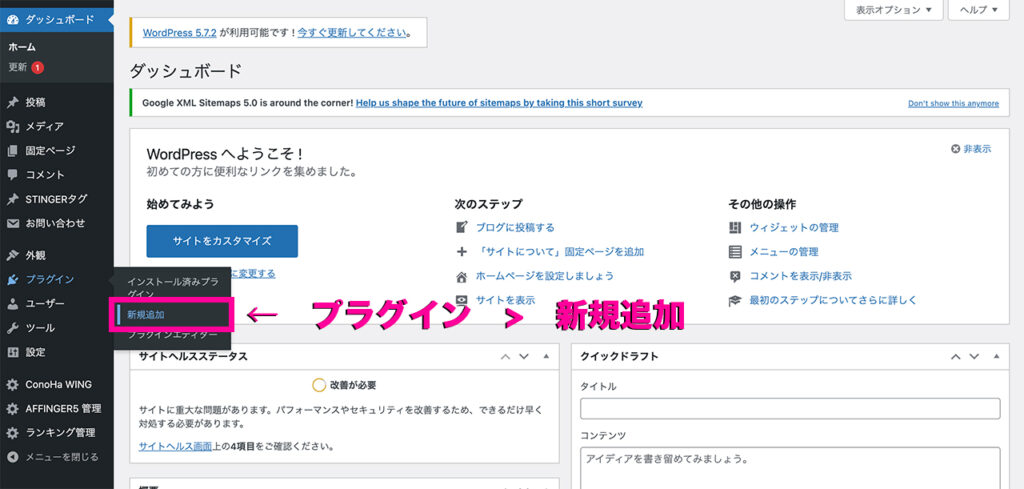
Task: Click the graduation cap icon beside 最初のステップ
Action: tap(735, 300)
